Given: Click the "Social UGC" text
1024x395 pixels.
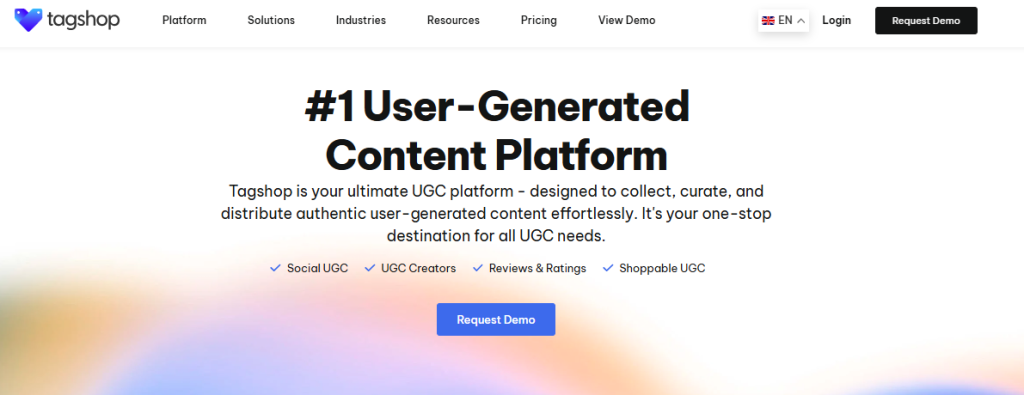Looking at the screenshot, I should click(317, 268).
